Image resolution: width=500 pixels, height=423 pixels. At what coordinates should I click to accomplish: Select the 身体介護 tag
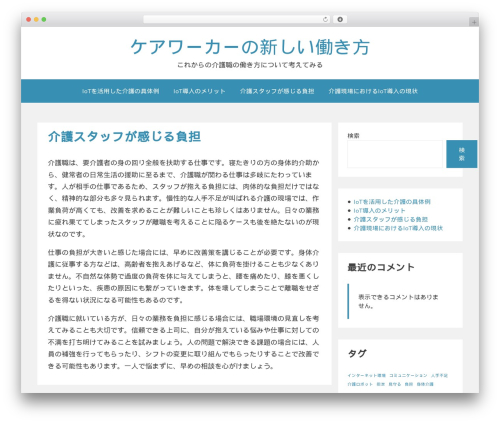(425, 384)
